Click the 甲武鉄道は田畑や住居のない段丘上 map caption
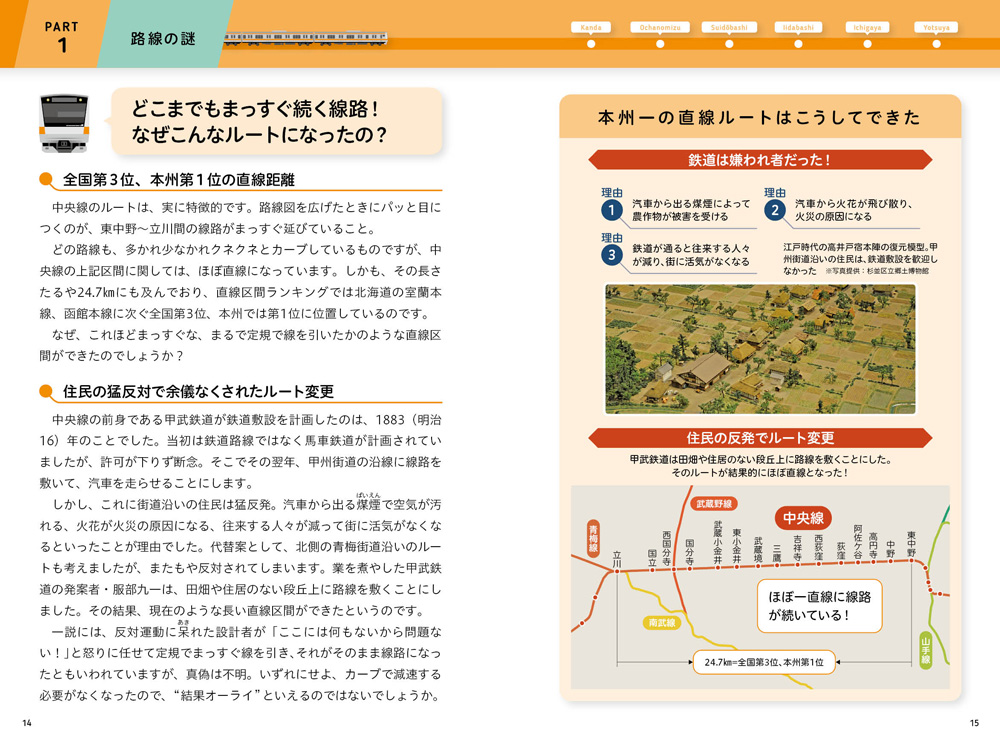 coord(760,466)
